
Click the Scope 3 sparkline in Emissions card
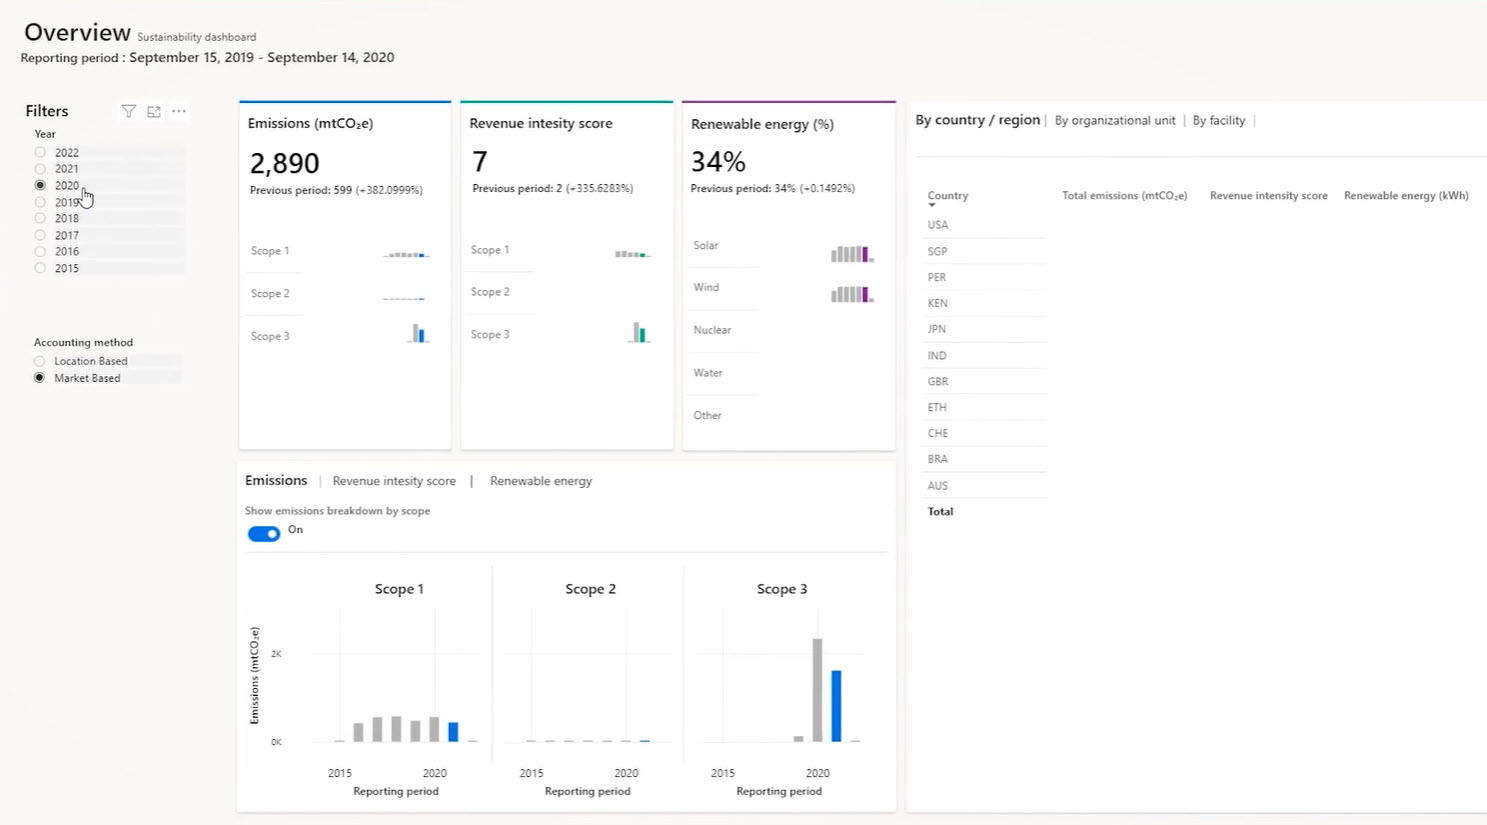[x=418, y=334]
